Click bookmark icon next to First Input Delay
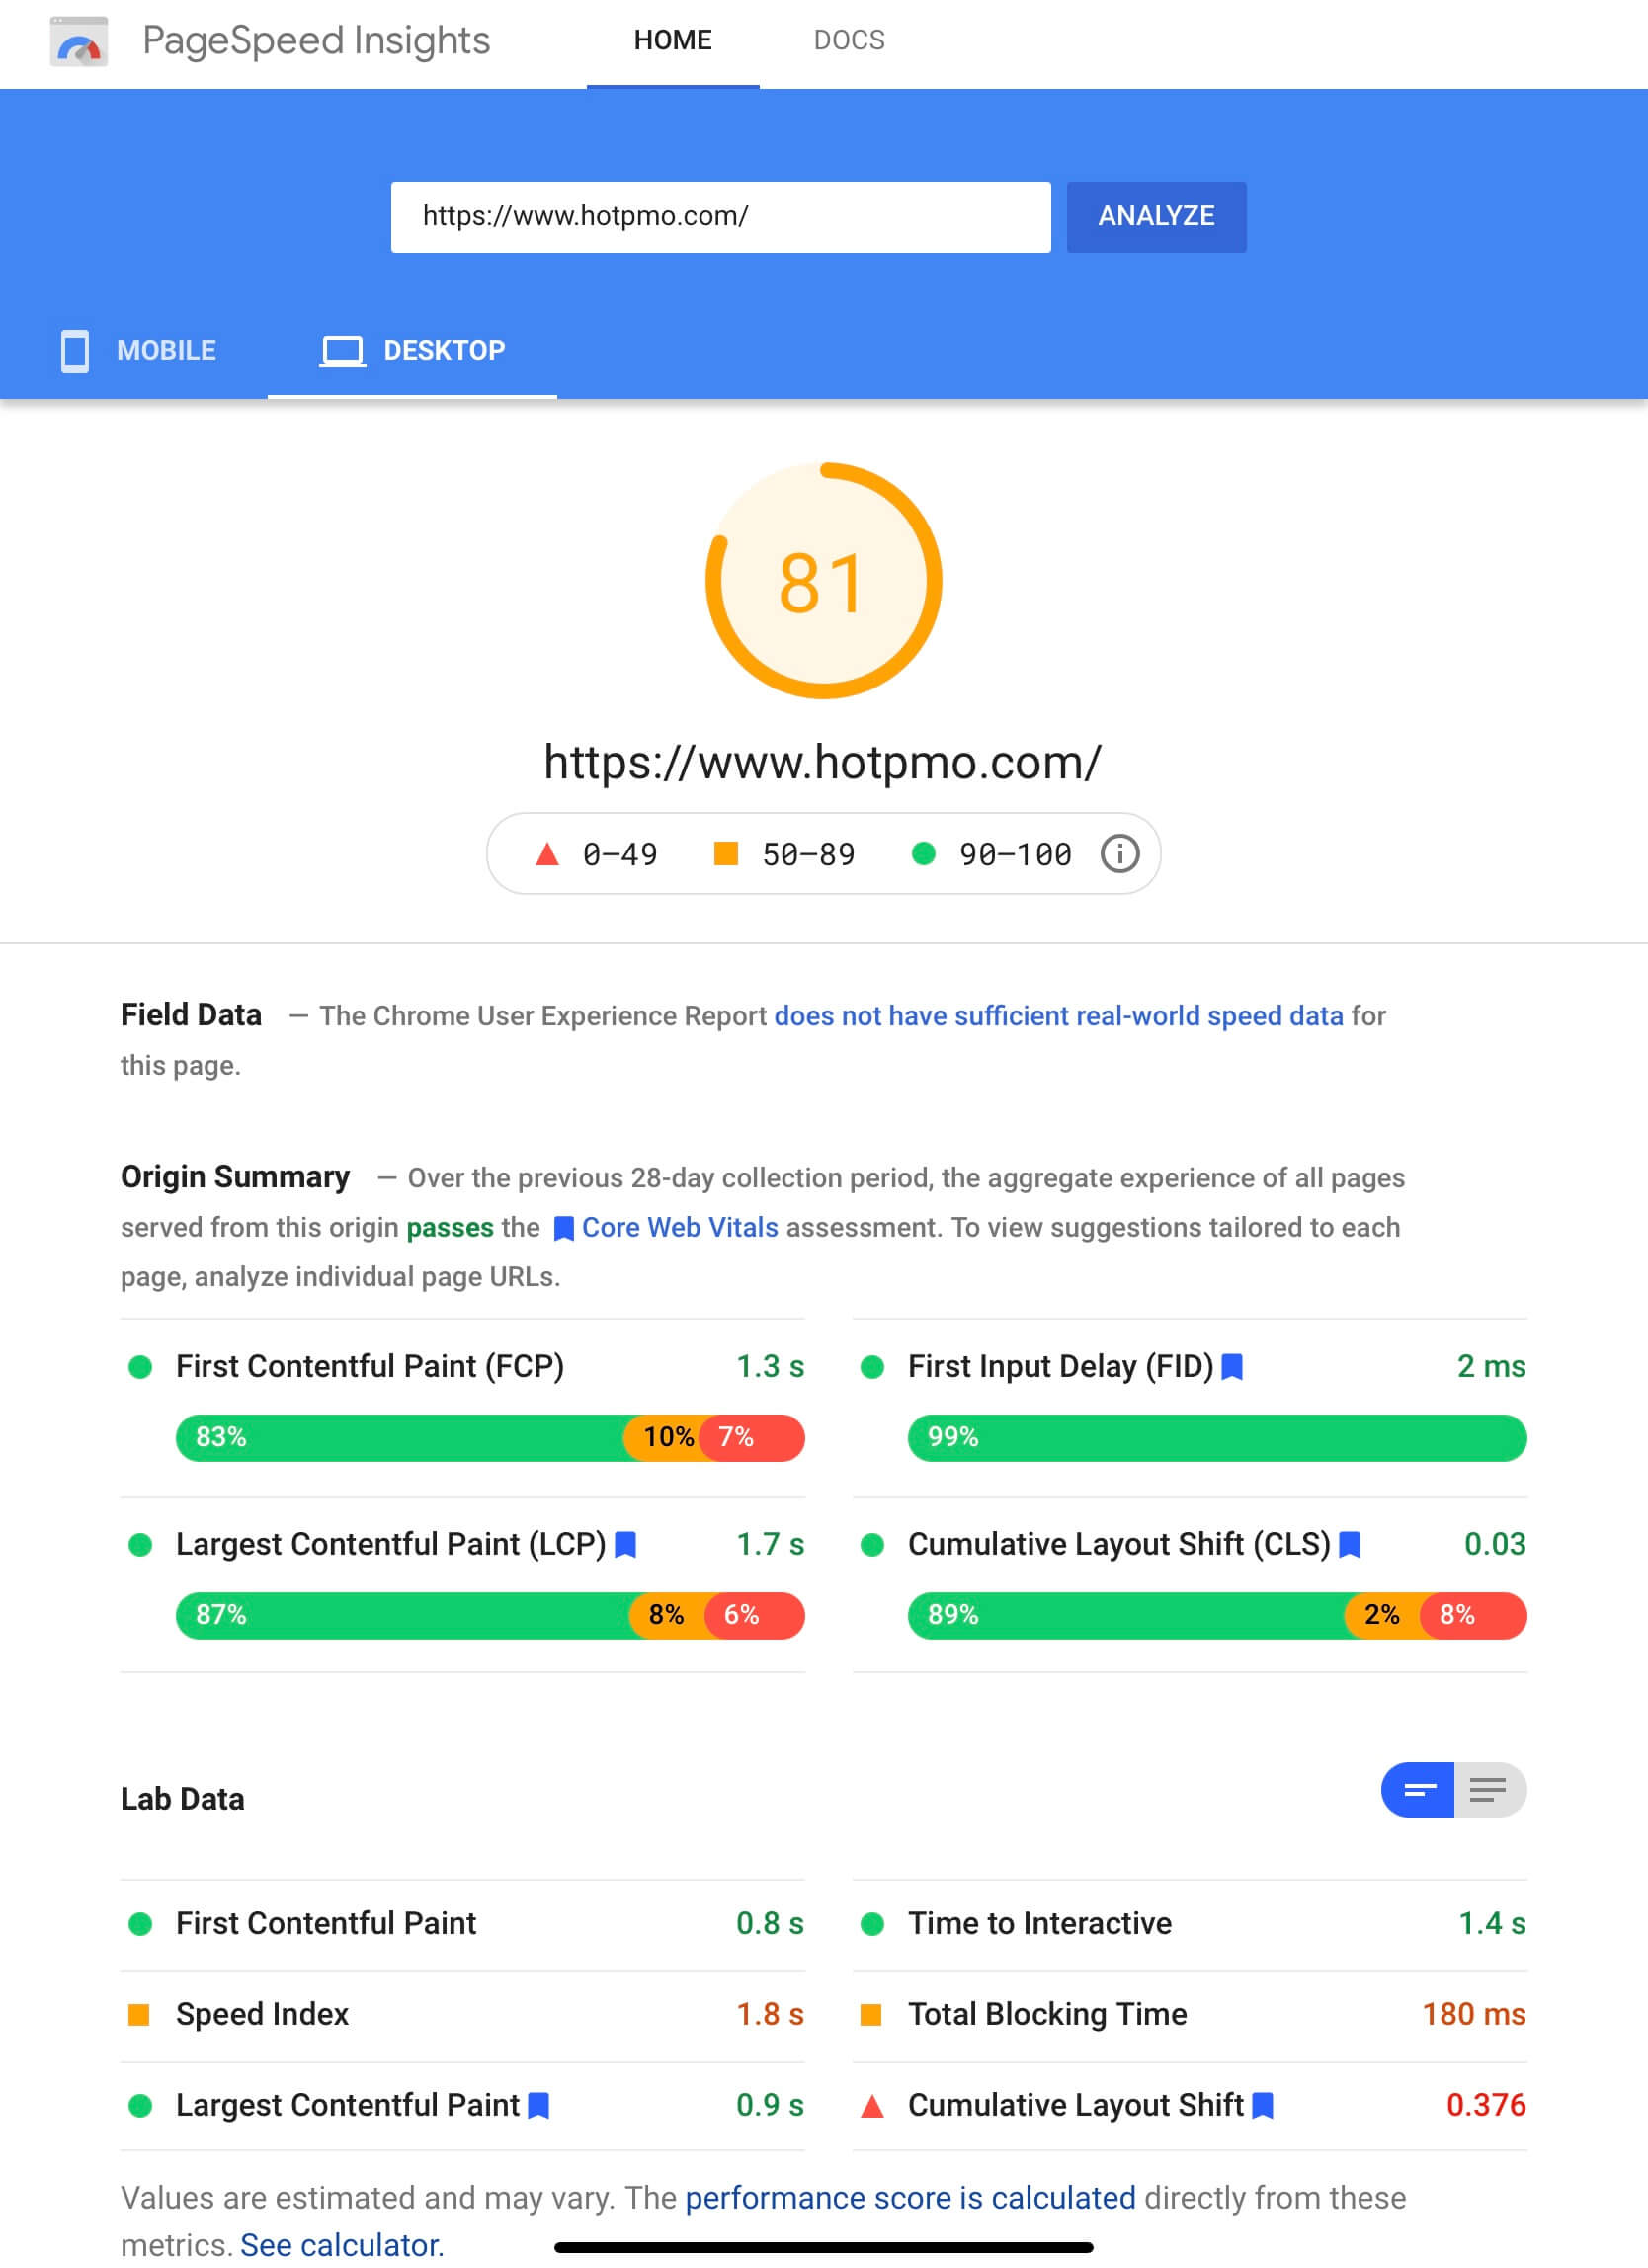This screenshot has width=1648, height=2268. tap(1232, 1367)
